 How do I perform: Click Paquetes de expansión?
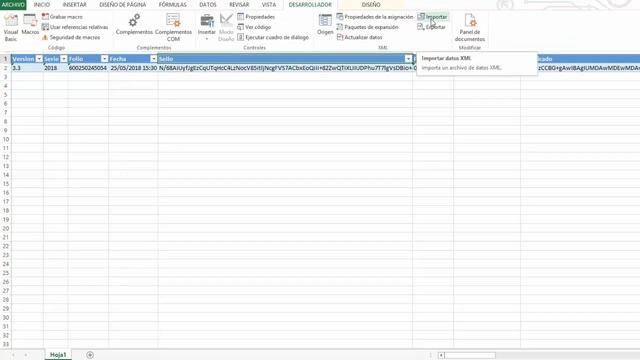coord(367,27)
